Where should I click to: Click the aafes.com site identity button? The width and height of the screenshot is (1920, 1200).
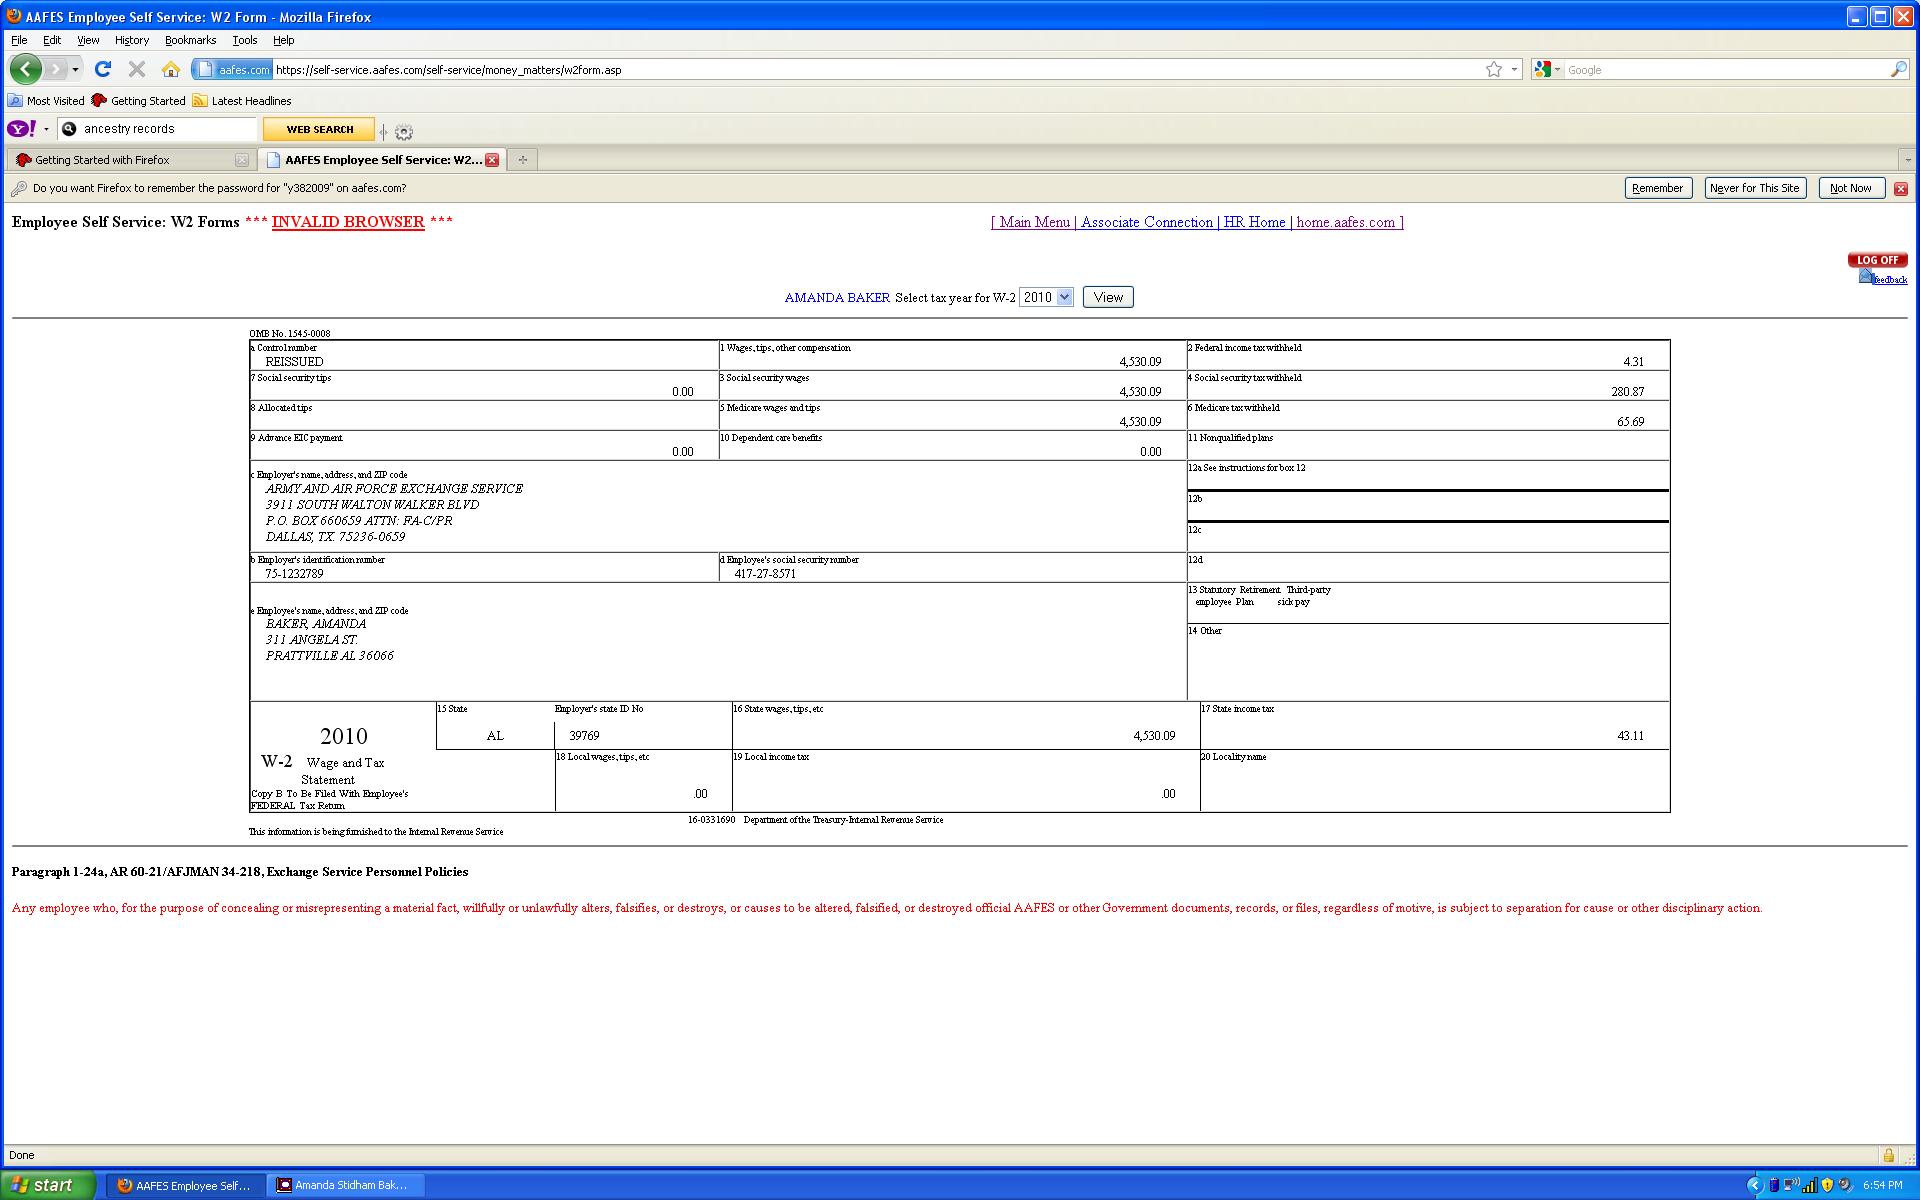[232, 70]
